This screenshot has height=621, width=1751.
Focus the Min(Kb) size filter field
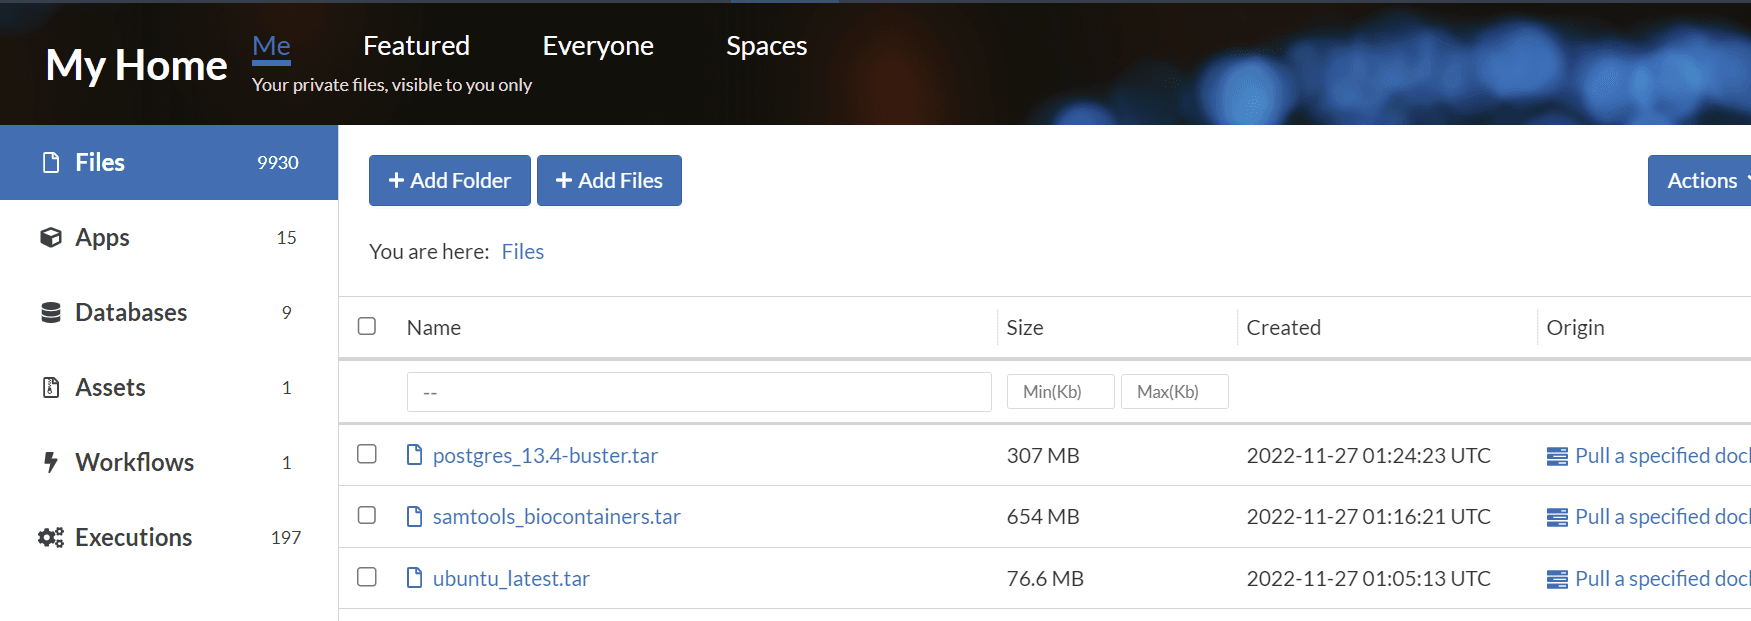coord(1060,392)
